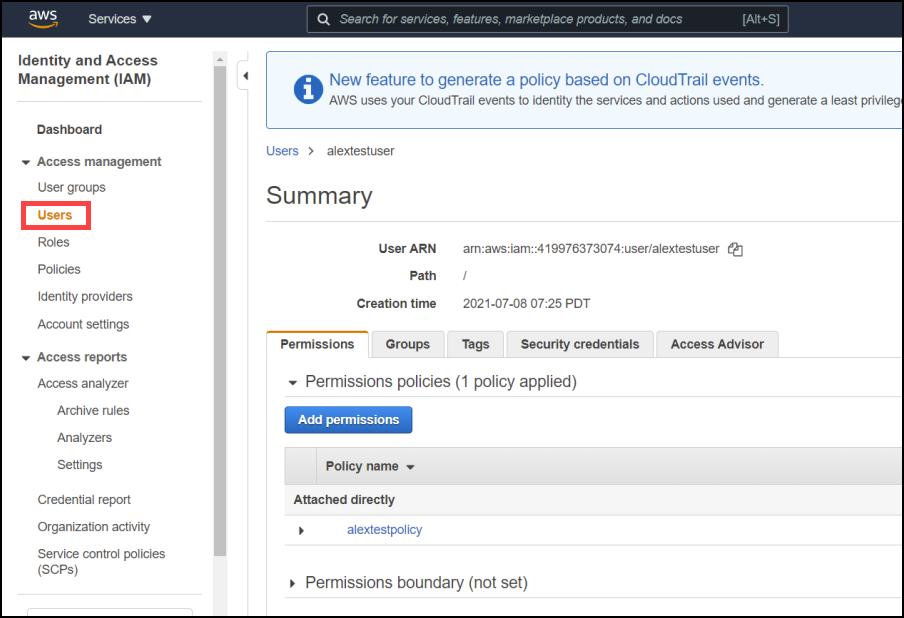Open Dashboard in the sidebar
This screenshot has width=904, height=618.
coord(69,130)
